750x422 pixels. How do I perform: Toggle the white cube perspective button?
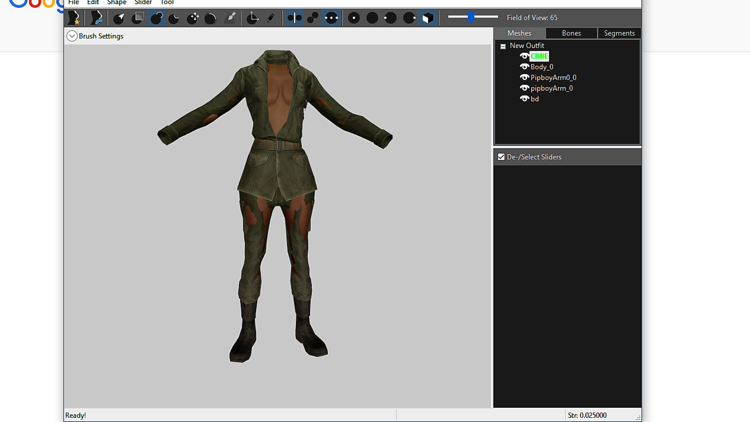[428, 18]
